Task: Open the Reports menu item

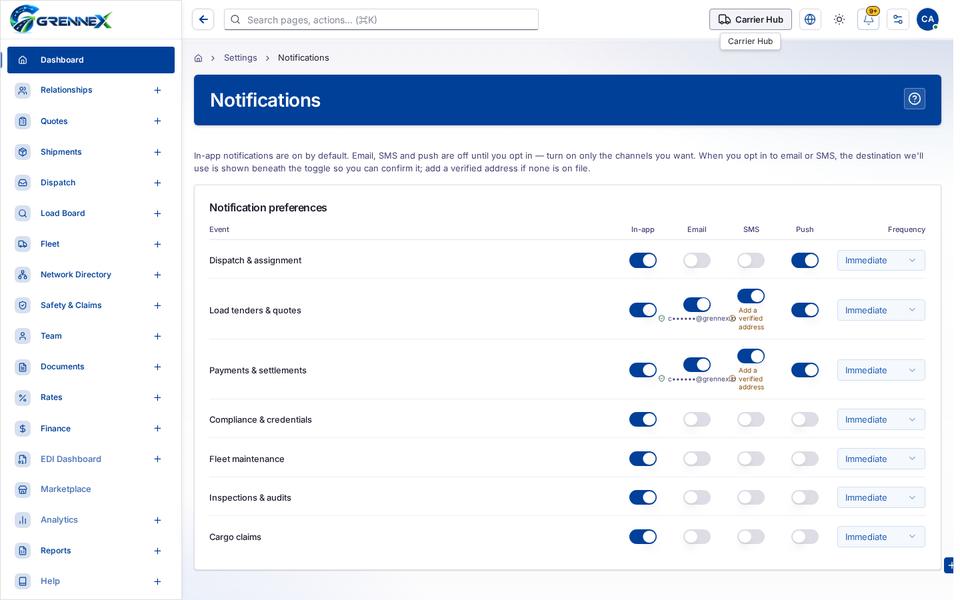Action: coord(91,550)
